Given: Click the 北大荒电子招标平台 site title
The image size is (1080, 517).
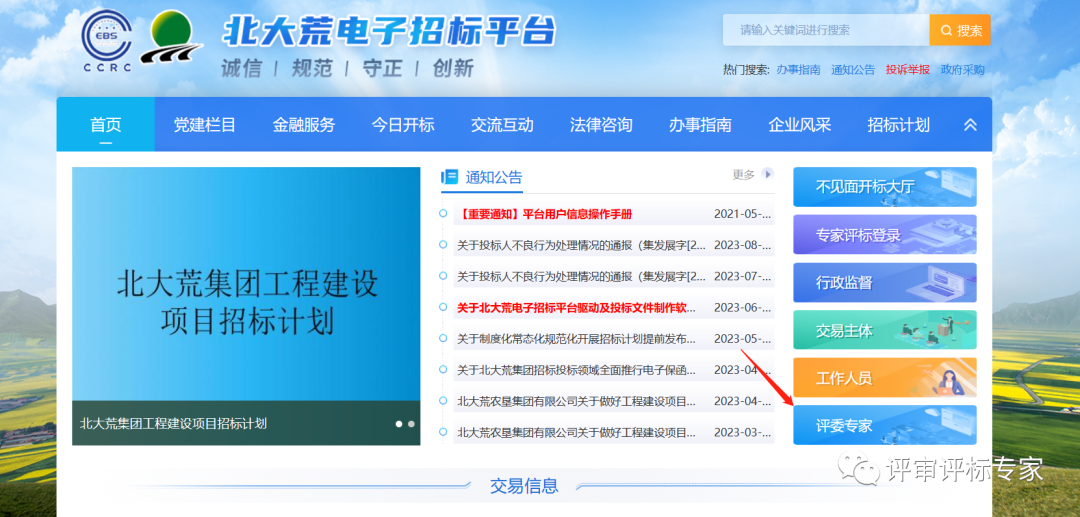Looking at the screenshot, I should pyautogui.click(x=389, y=30).
